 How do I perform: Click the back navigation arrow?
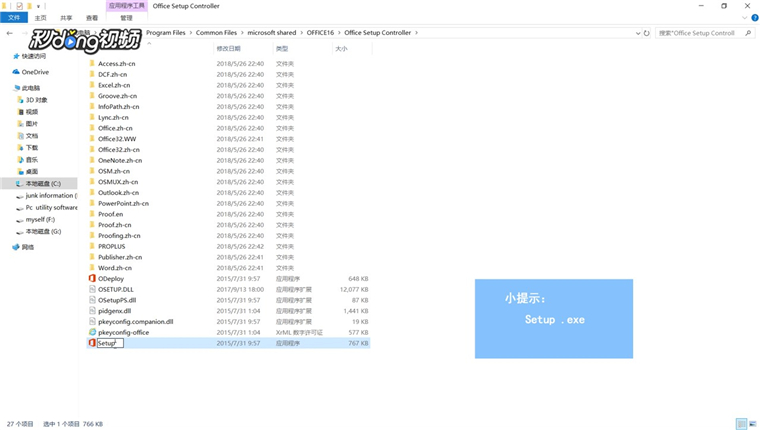click(10, 33)
